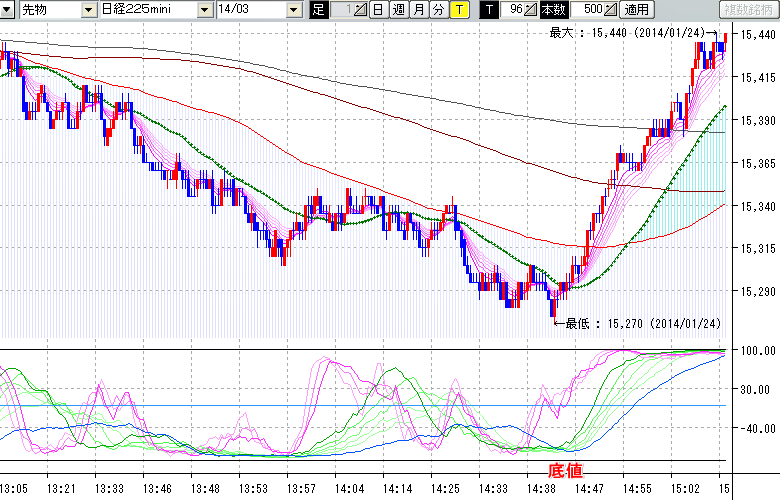The width and height of the screenshot is (780, 500).
Task: Select the 日 (daily) timeframe button
Action: pos(377,10)
